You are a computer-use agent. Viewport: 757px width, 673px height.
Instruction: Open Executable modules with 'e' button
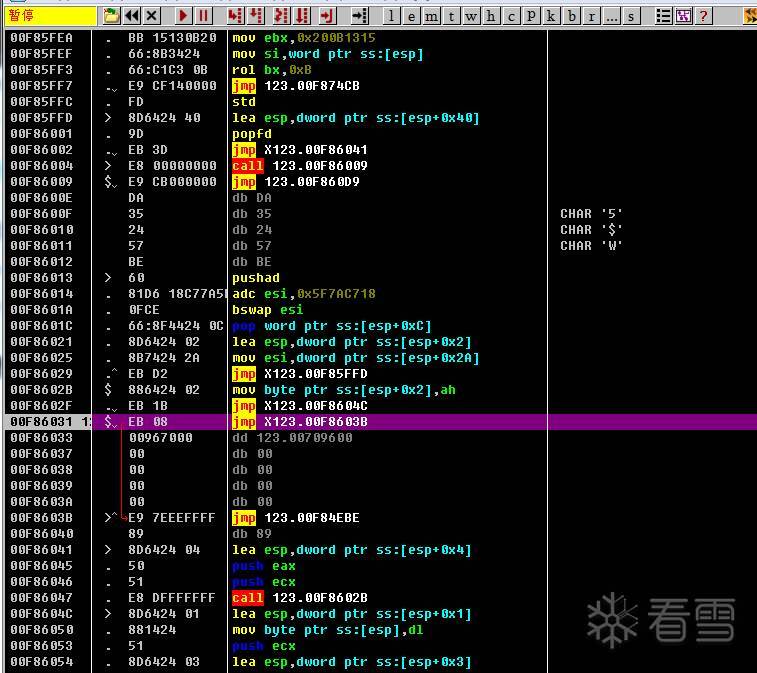(411, 16)
